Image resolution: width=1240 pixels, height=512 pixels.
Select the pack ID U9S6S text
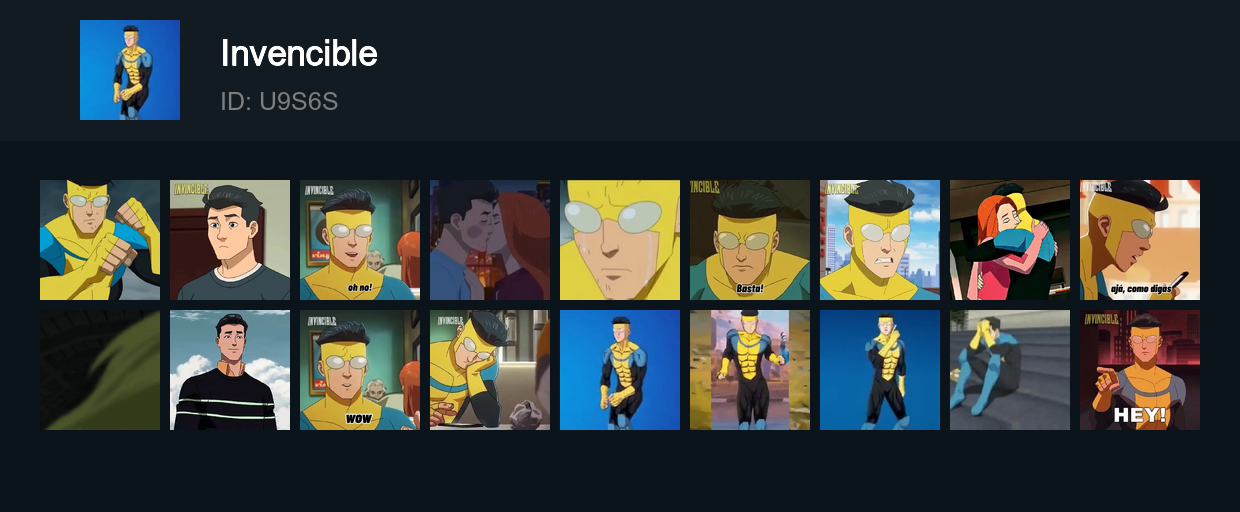point(279,102)
